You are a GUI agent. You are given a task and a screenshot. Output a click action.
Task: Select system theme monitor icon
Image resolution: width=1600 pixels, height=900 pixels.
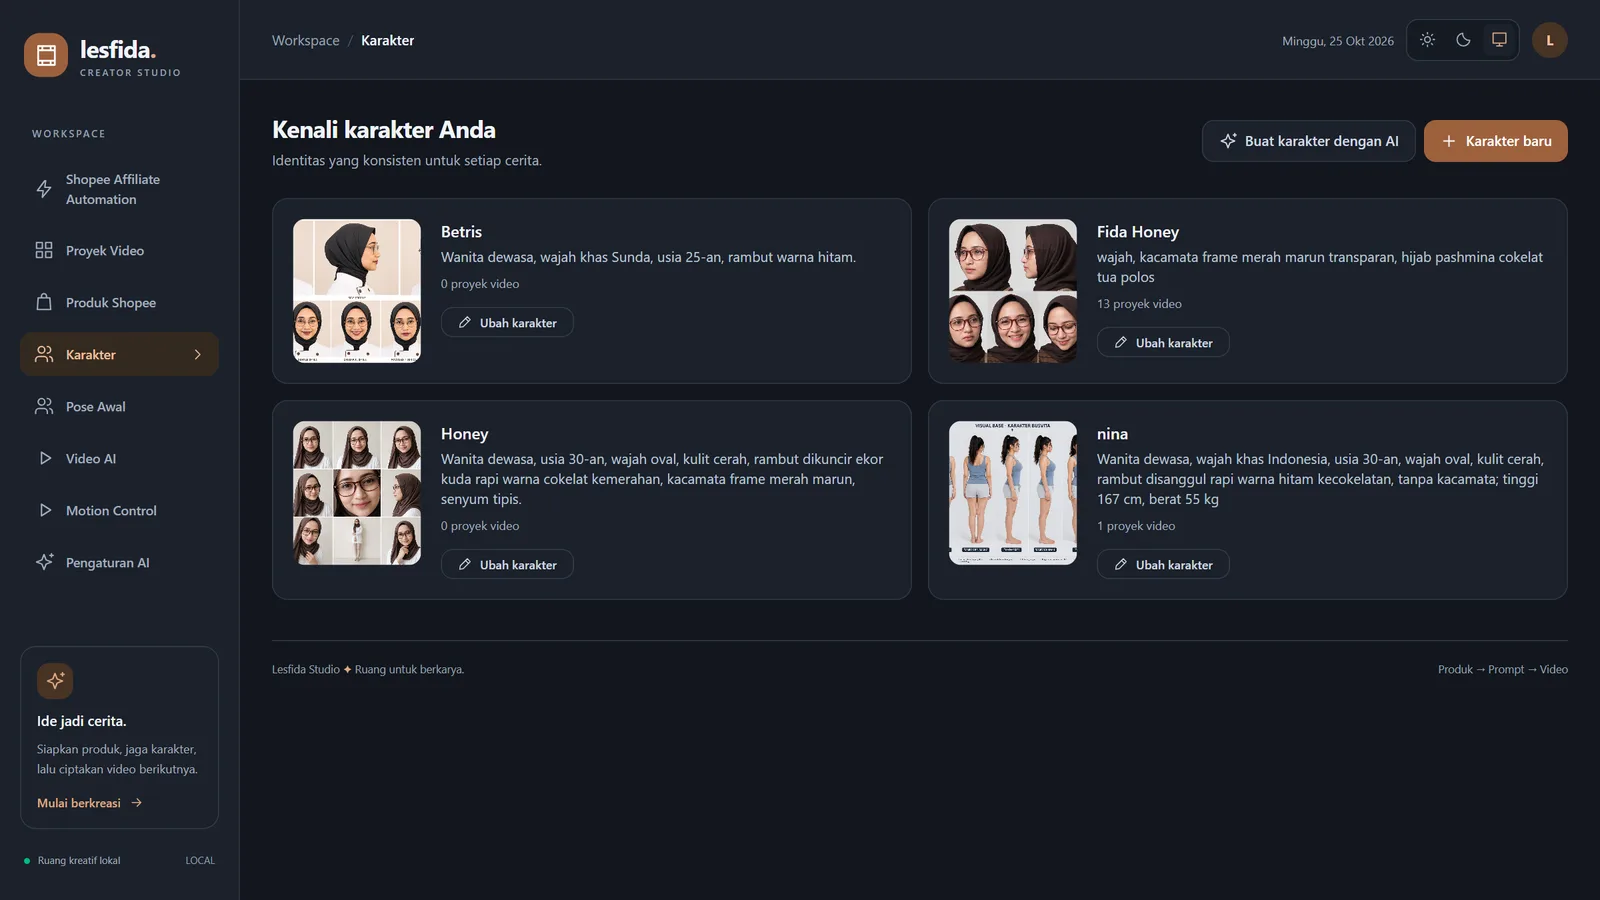click(x=1499, y=40)
